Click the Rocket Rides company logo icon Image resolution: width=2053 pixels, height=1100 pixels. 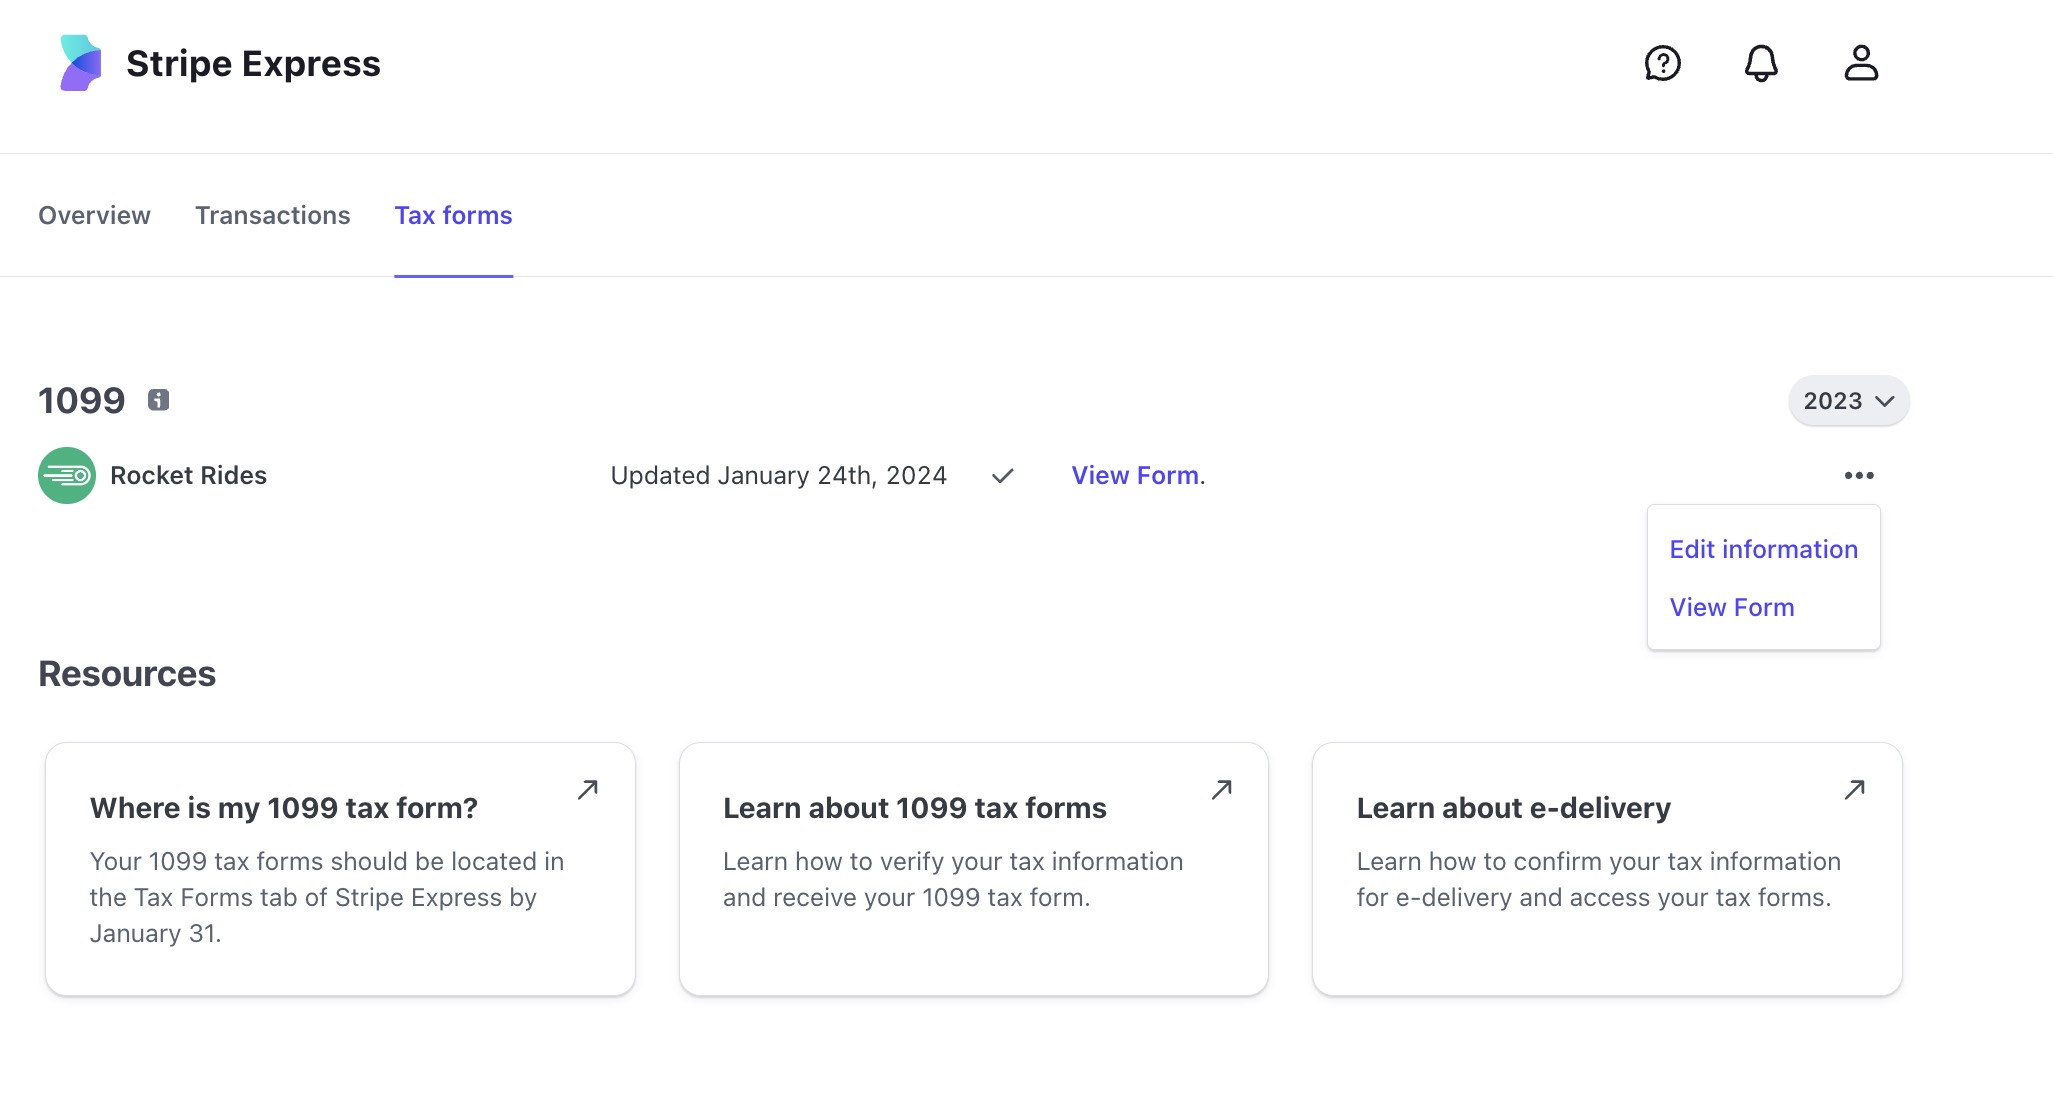pyautogui.click(x=67, y=474)
